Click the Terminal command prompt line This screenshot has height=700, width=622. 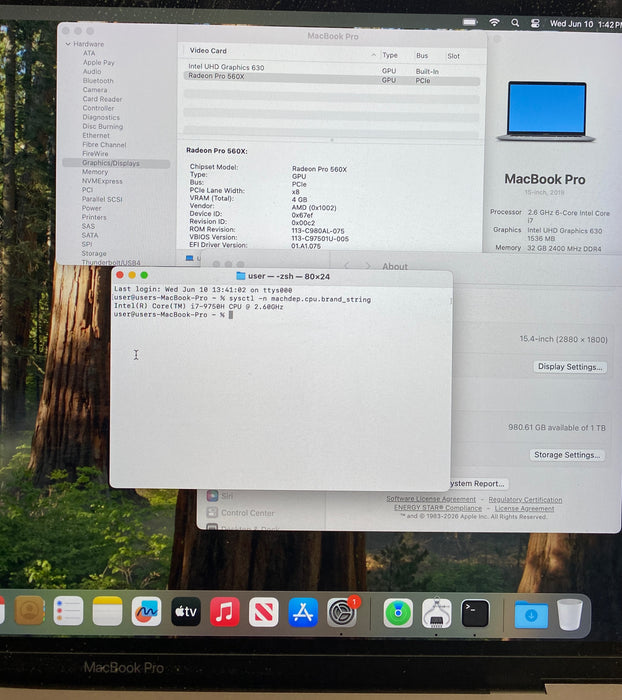(x=173, y=315)
